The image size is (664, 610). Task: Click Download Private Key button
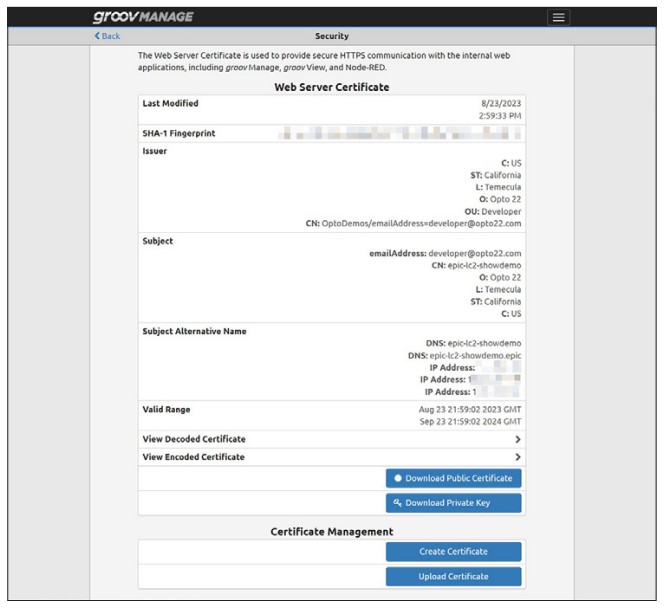coord(454,503)
